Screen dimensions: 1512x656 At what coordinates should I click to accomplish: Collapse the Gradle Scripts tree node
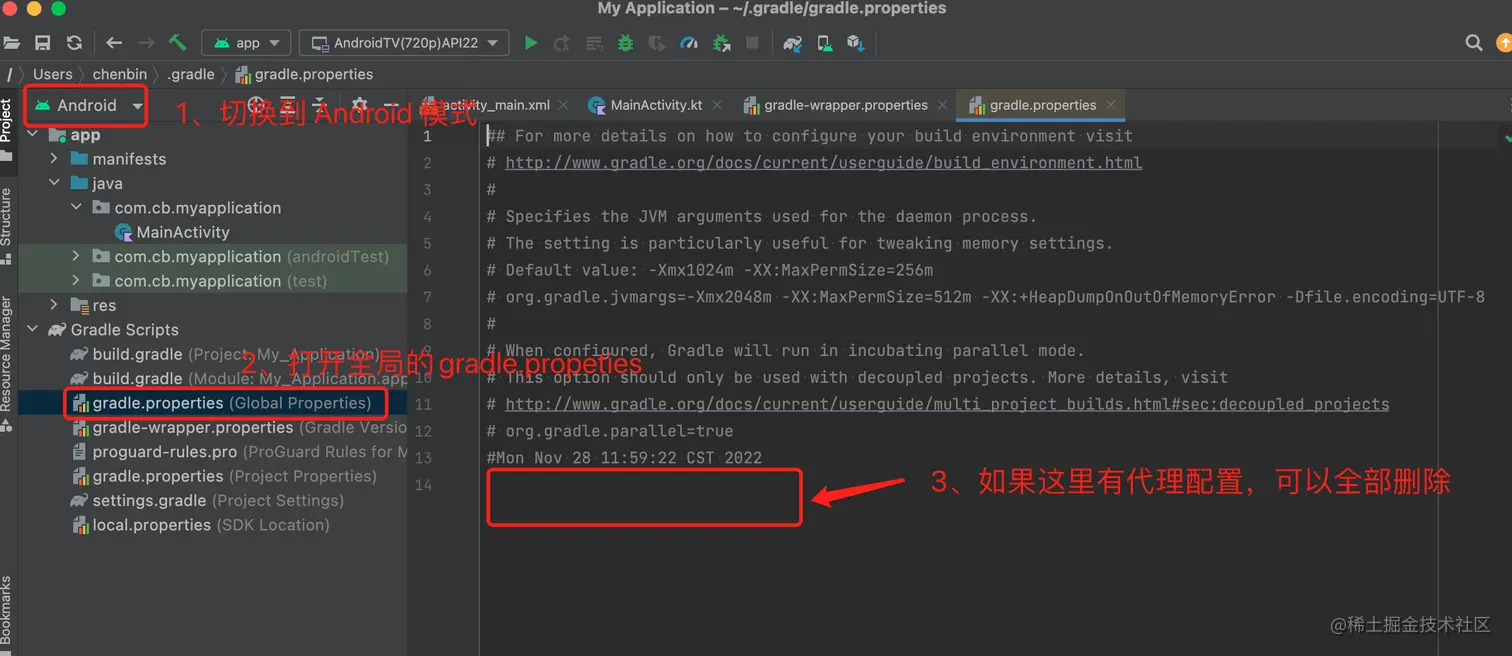(x=32, y=329)
